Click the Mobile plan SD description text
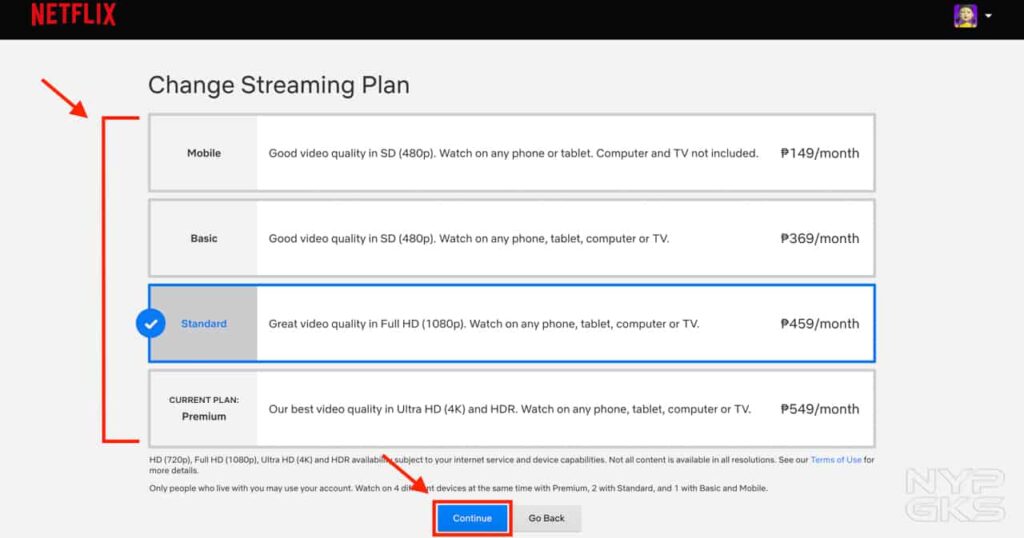 (x=513, y=153)
